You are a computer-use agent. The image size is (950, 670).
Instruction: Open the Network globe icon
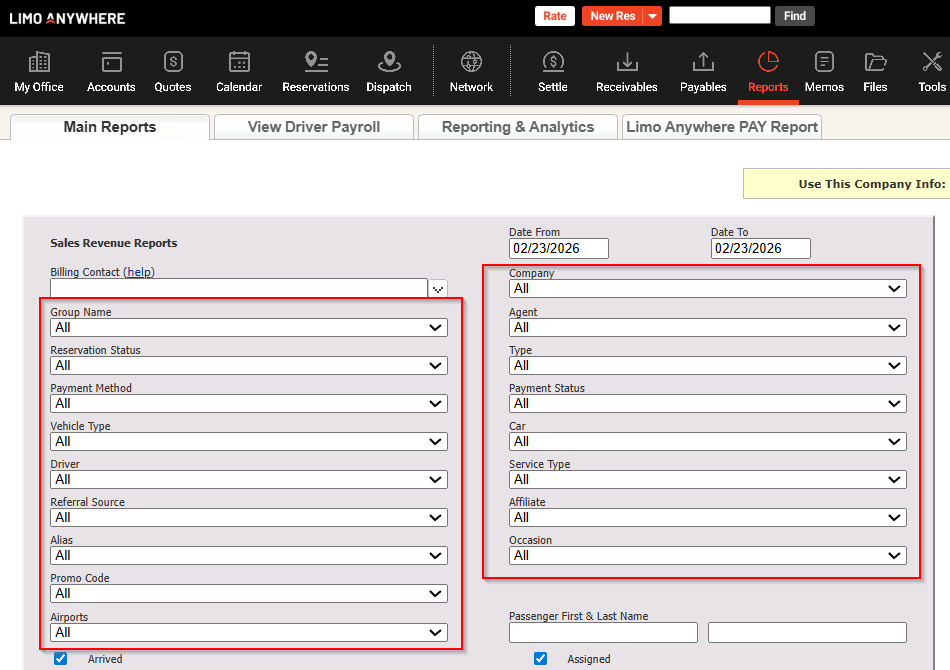[471, 63]
